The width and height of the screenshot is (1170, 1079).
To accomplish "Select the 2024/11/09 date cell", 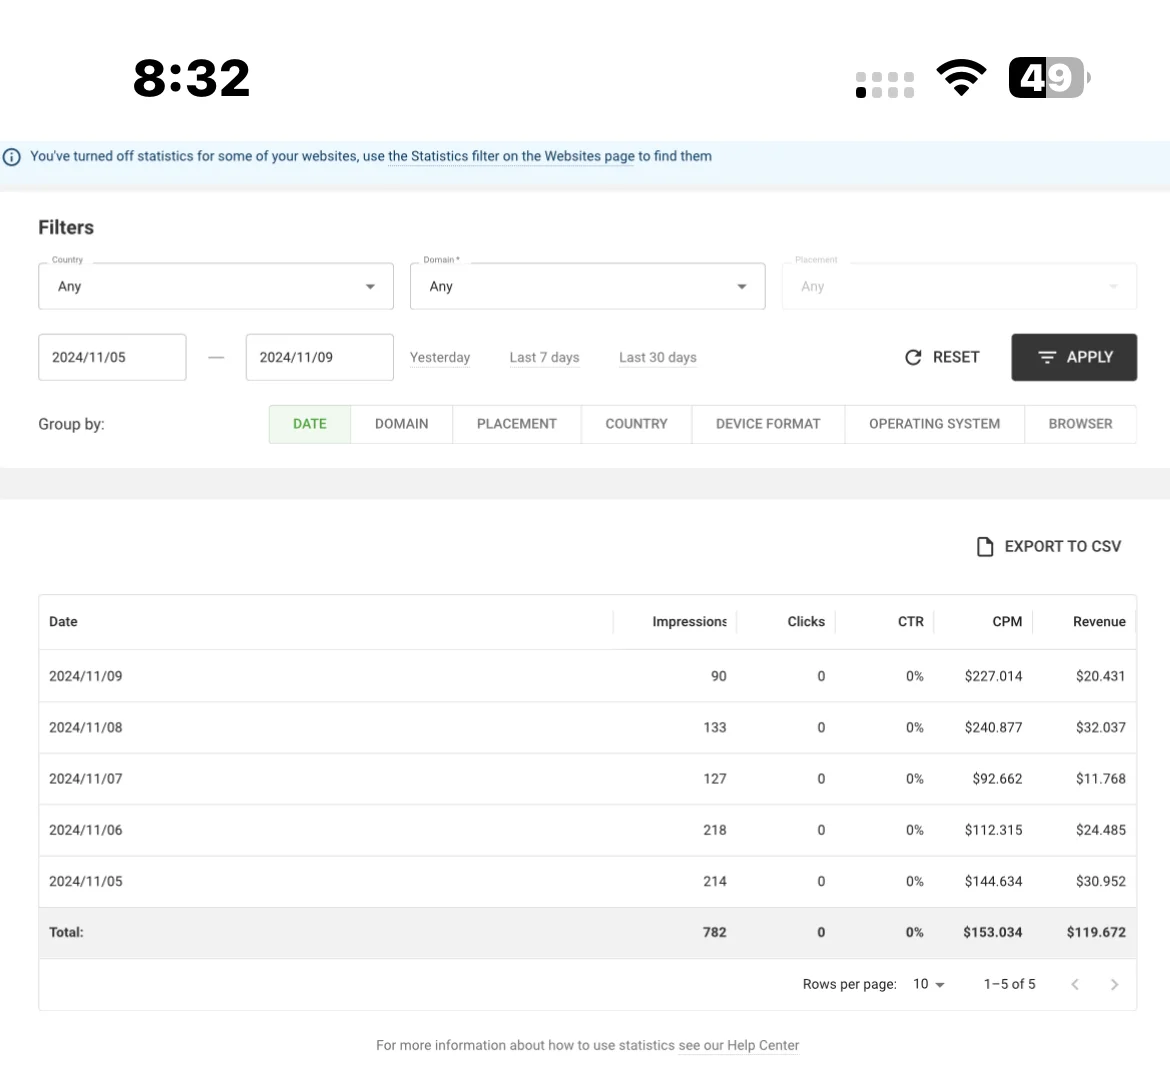I will (86, 676).
